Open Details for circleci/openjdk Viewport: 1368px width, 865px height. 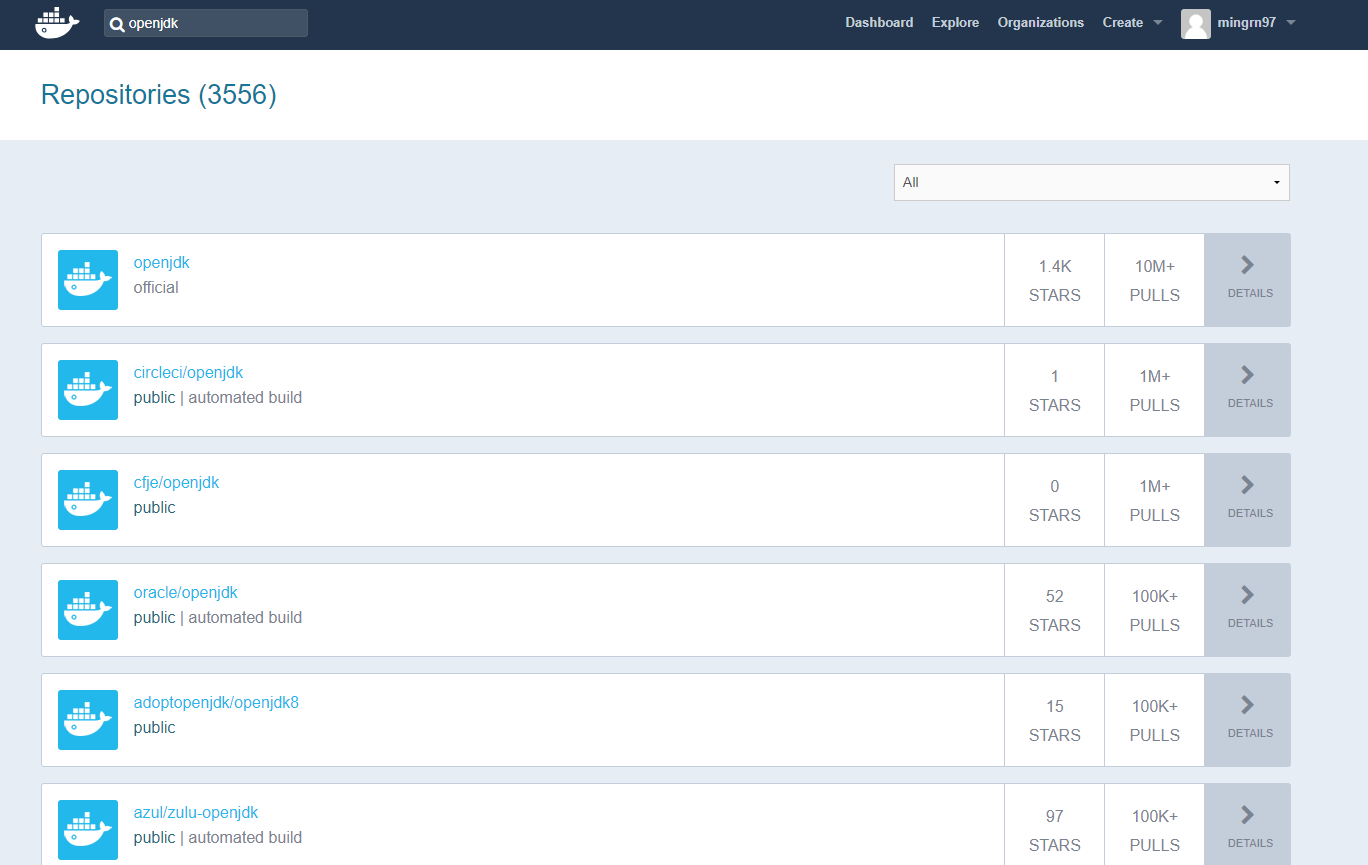[x=1247, y=390]
